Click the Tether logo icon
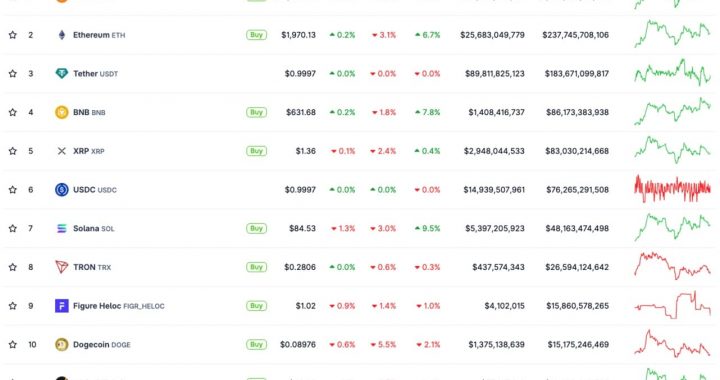This screenshot has width=720, height=380. (62, 73)
